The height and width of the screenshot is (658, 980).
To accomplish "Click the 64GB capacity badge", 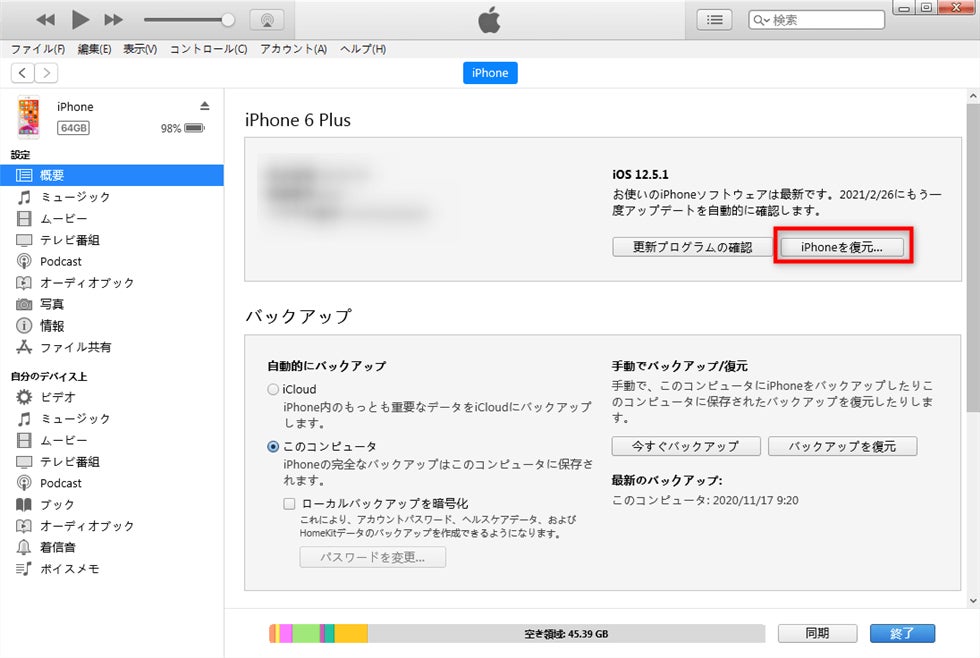I will point(73,128).
